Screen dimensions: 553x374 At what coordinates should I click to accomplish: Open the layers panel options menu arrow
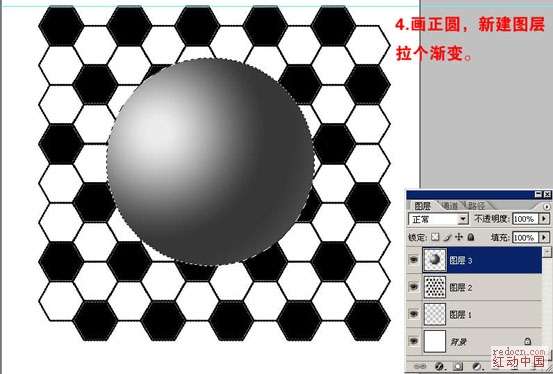coord(547,206)
